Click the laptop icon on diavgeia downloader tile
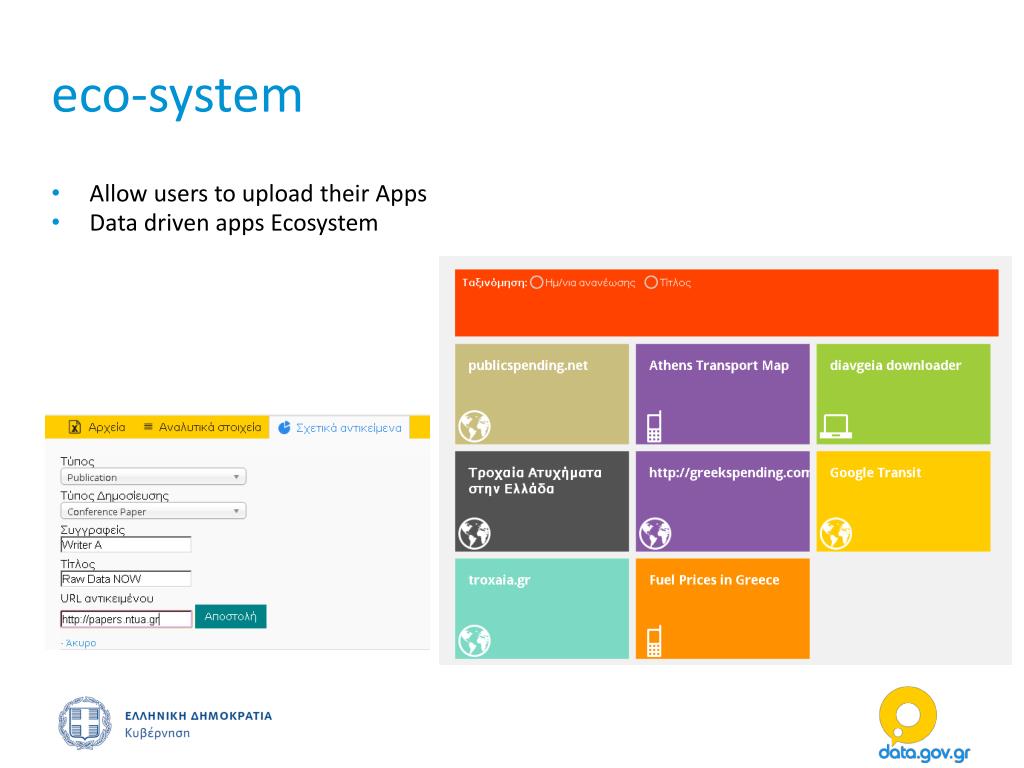The width and height of the screenshot is (1024, 768). (835, 427)
